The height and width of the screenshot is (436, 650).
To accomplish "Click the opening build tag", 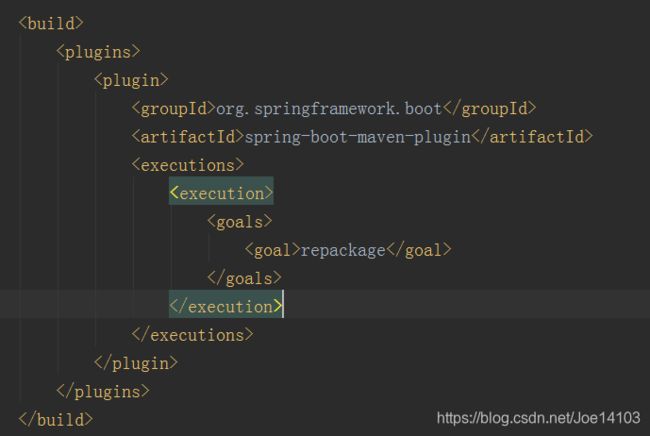I will [51, 24].
